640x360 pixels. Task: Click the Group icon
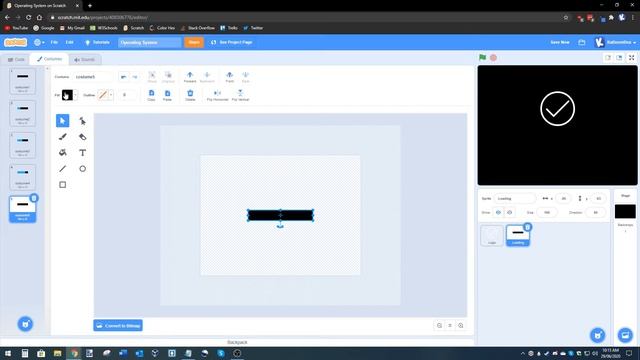click(x=152, y=77)
